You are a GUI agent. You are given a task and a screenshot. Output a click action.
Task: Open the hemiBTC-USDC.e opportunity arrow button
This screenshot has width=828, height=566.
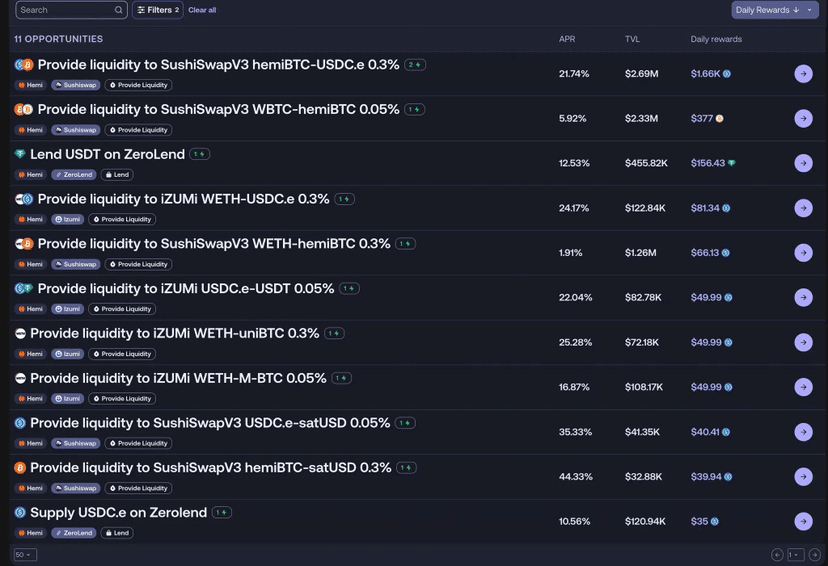[803, 74]
